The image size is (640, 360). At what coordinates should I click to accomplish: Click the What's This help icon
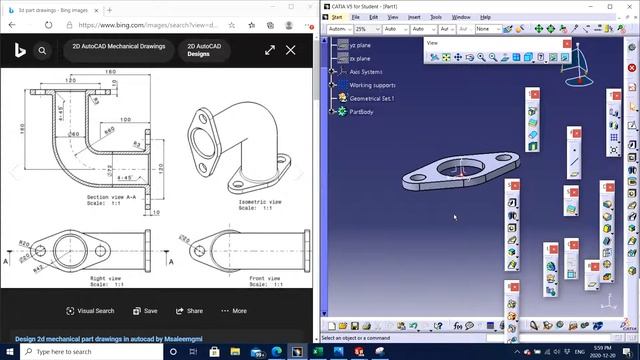(438, 326)
